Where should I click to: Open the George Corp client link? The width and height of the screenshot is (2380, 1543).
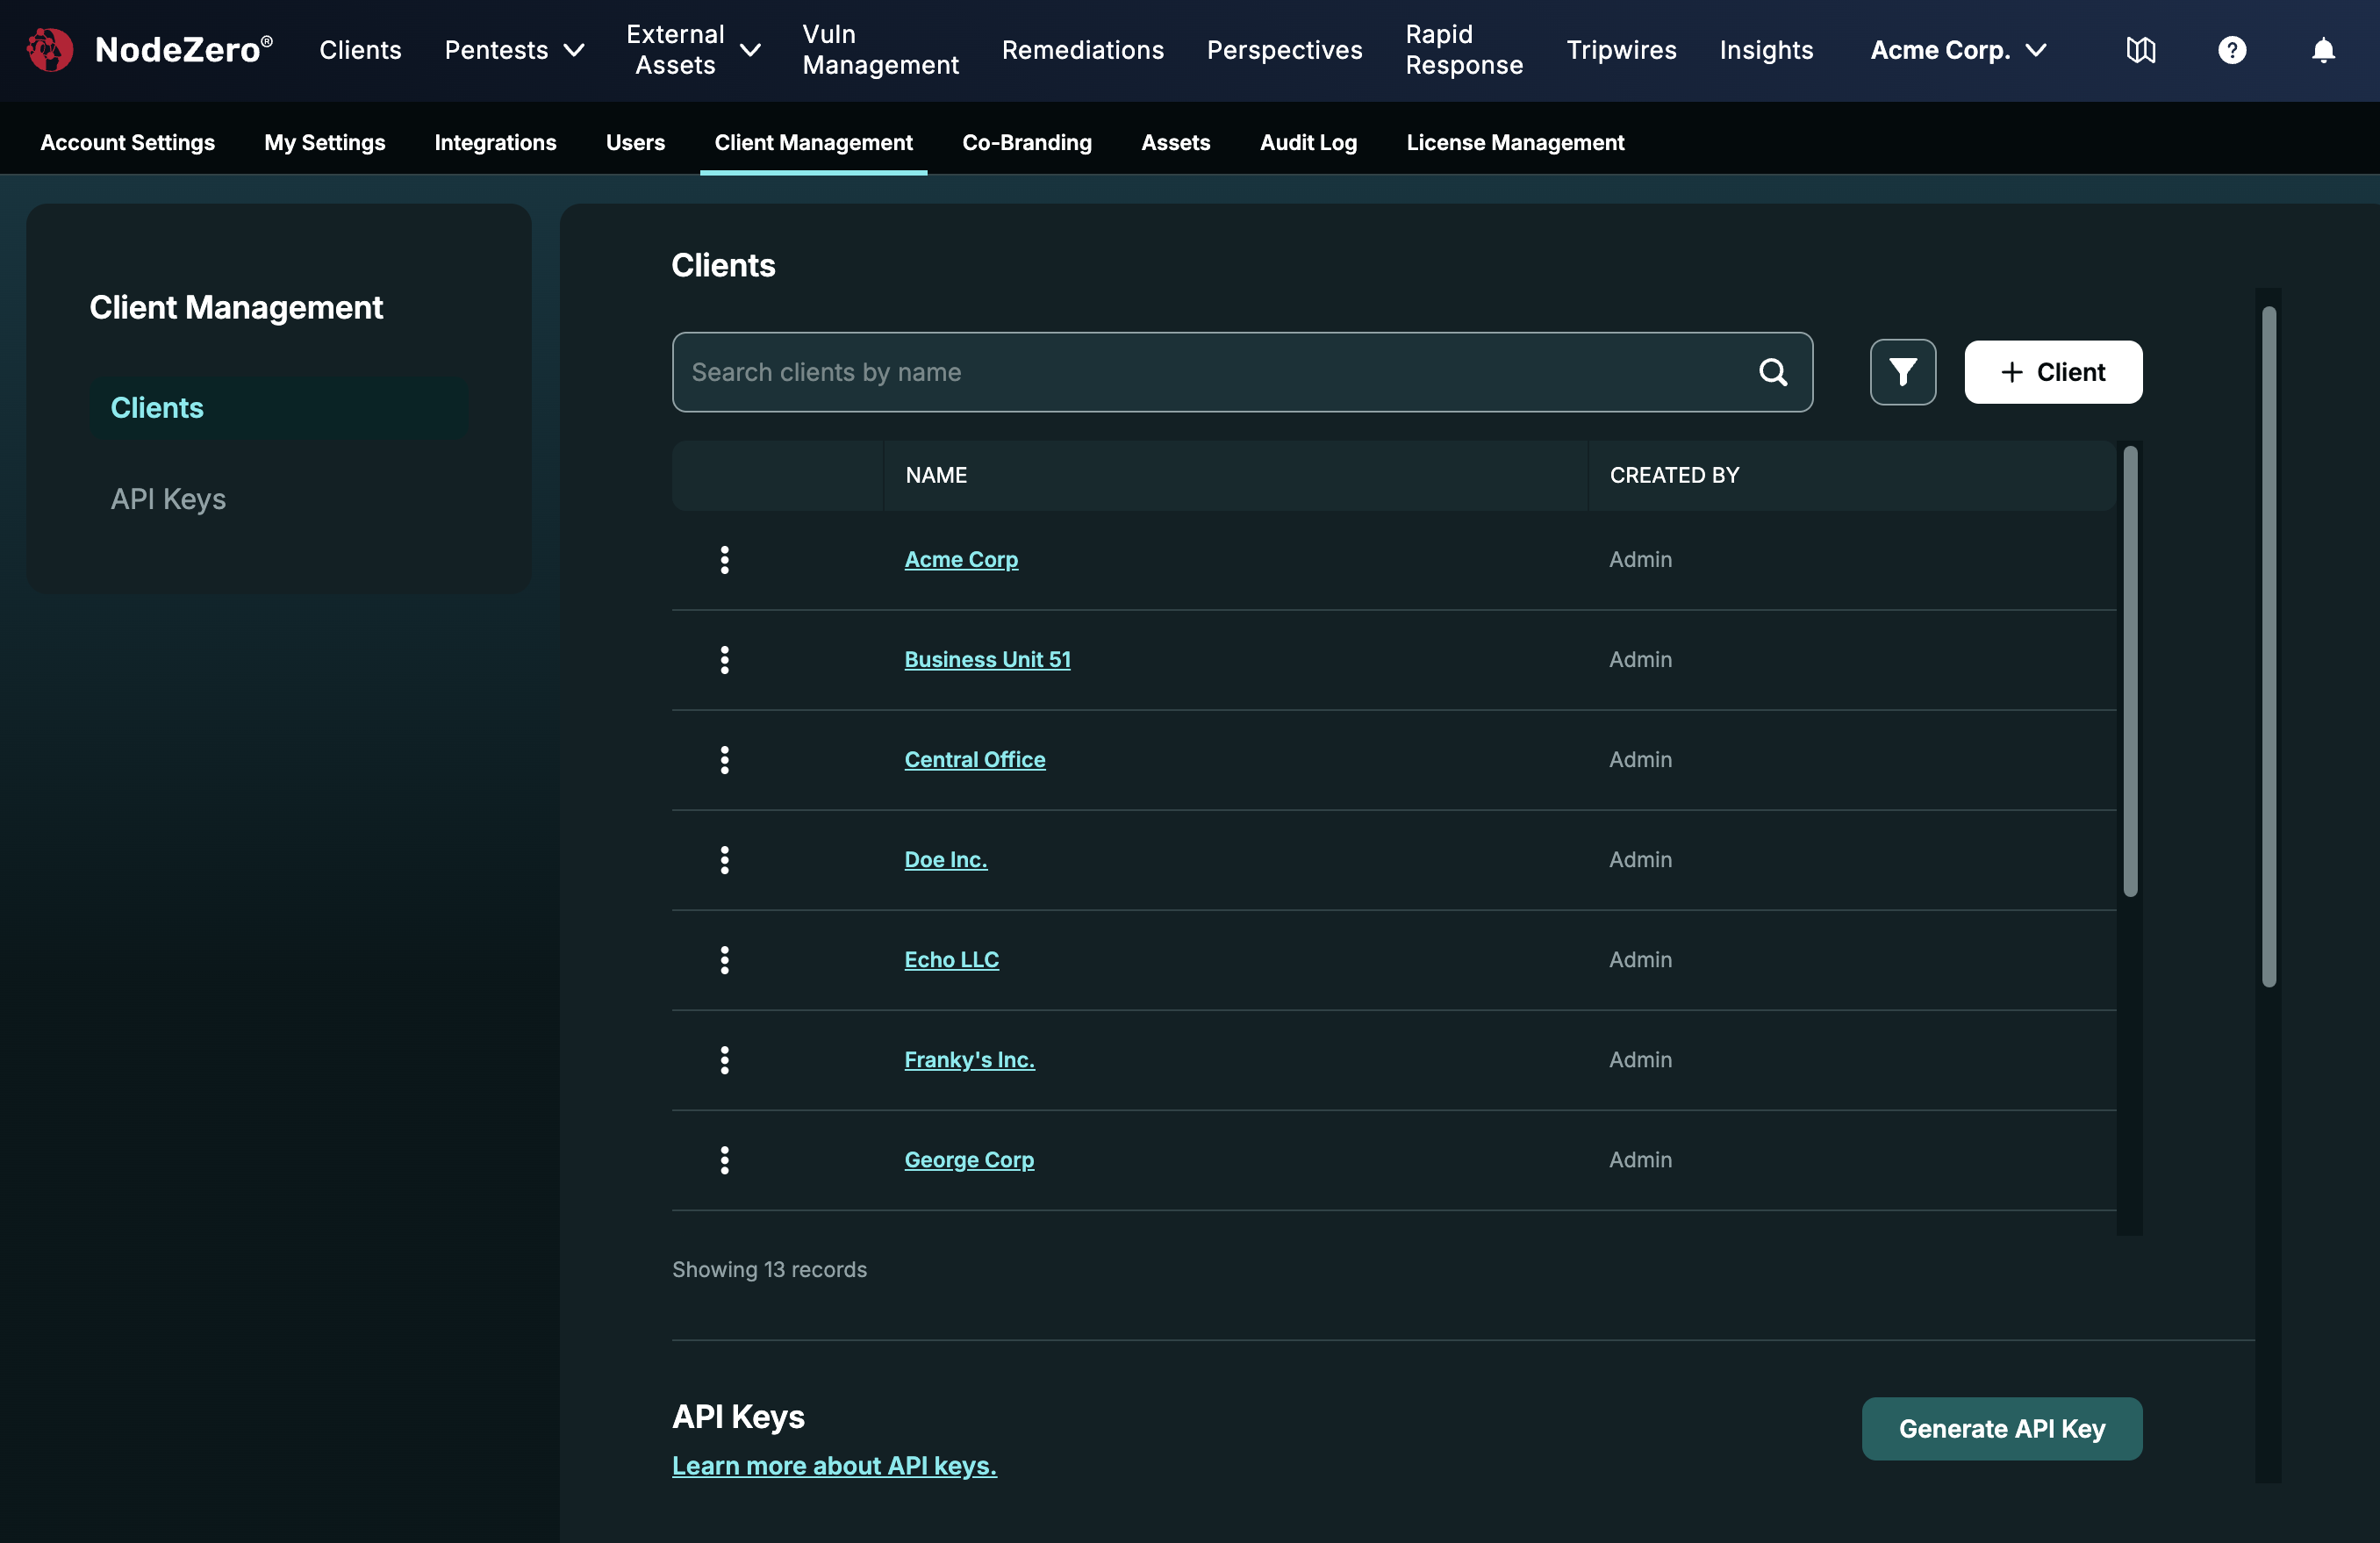pos(969,1160)
